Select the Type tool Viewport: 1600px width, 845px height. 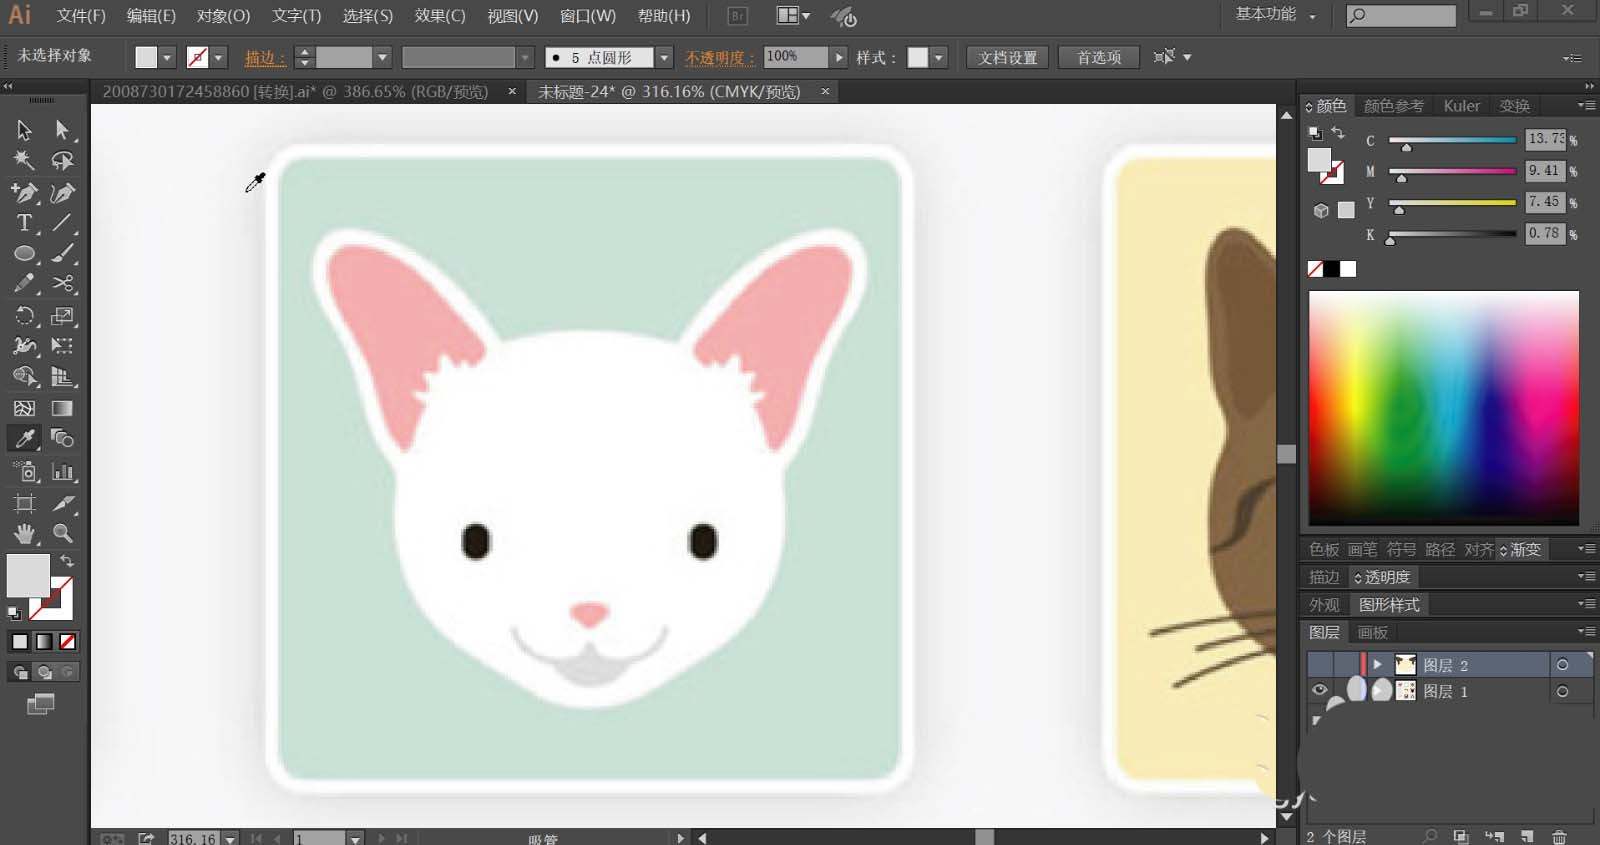pos(24,223)
